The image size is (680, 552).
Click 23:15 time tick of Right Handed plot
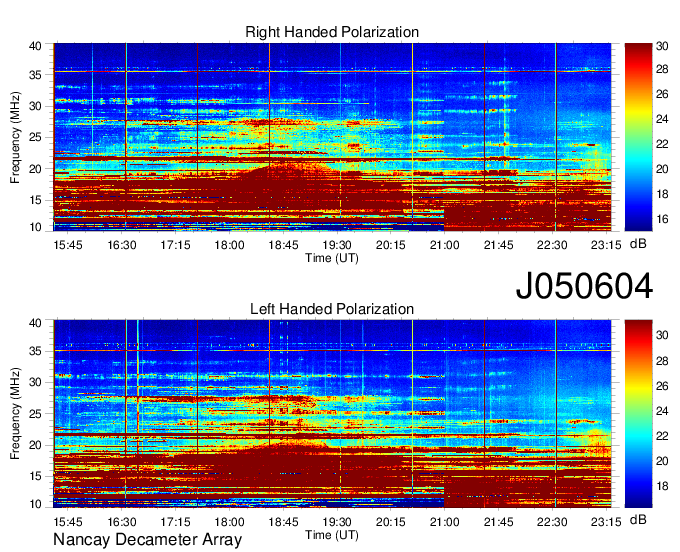606,245
